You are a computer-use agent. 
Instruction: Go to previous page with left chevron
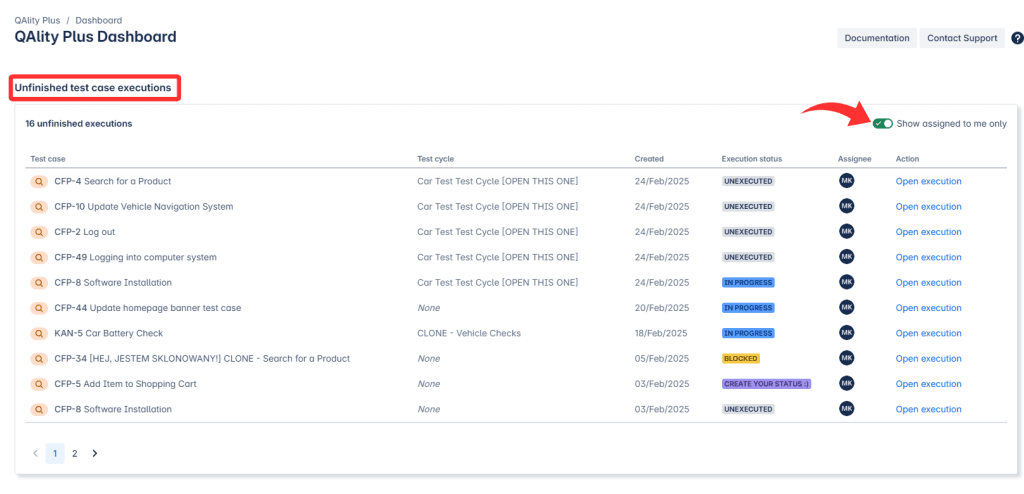35,453
